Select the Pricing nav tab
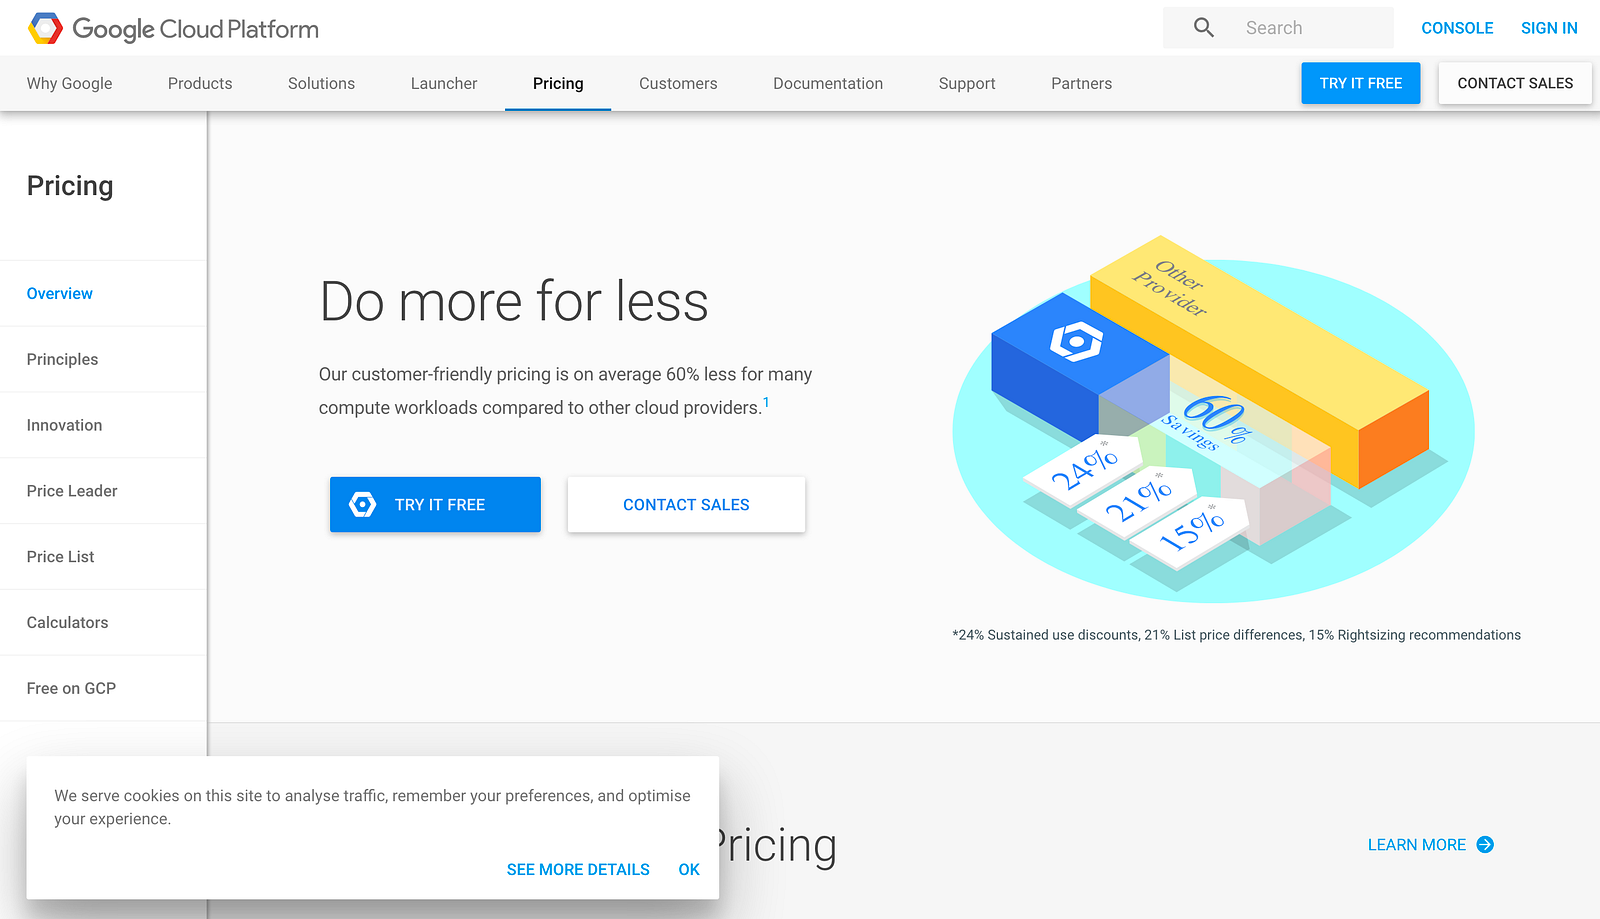The image size is (1600, 919). point(558,83)
